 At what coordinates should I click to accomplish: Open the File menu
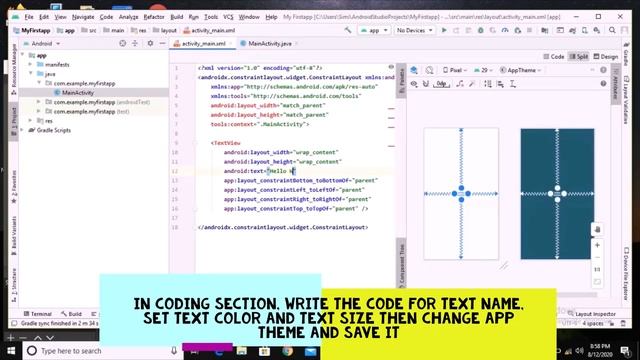tap(29, 17)
